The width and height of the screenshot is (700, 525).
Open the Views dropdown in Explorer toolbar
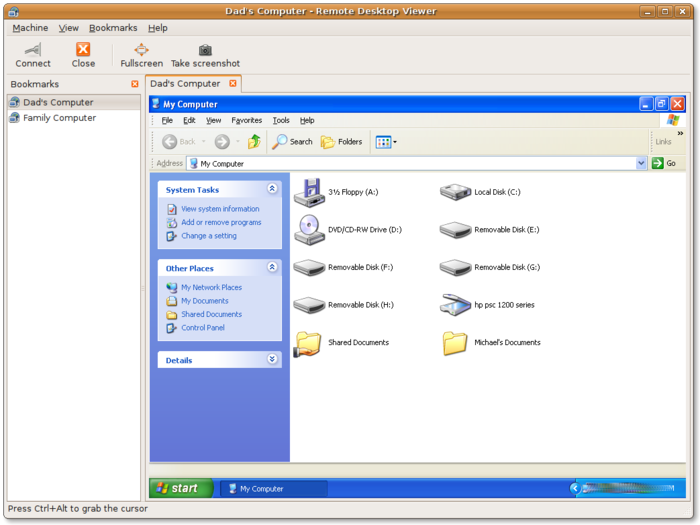click(386, 142)
